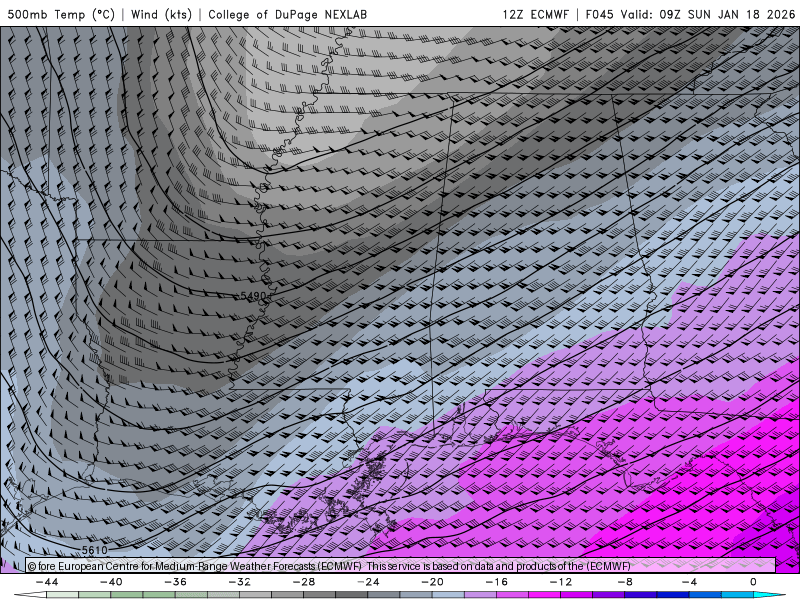Click the "500mb Temp (°C)" title text

(61, 14)
